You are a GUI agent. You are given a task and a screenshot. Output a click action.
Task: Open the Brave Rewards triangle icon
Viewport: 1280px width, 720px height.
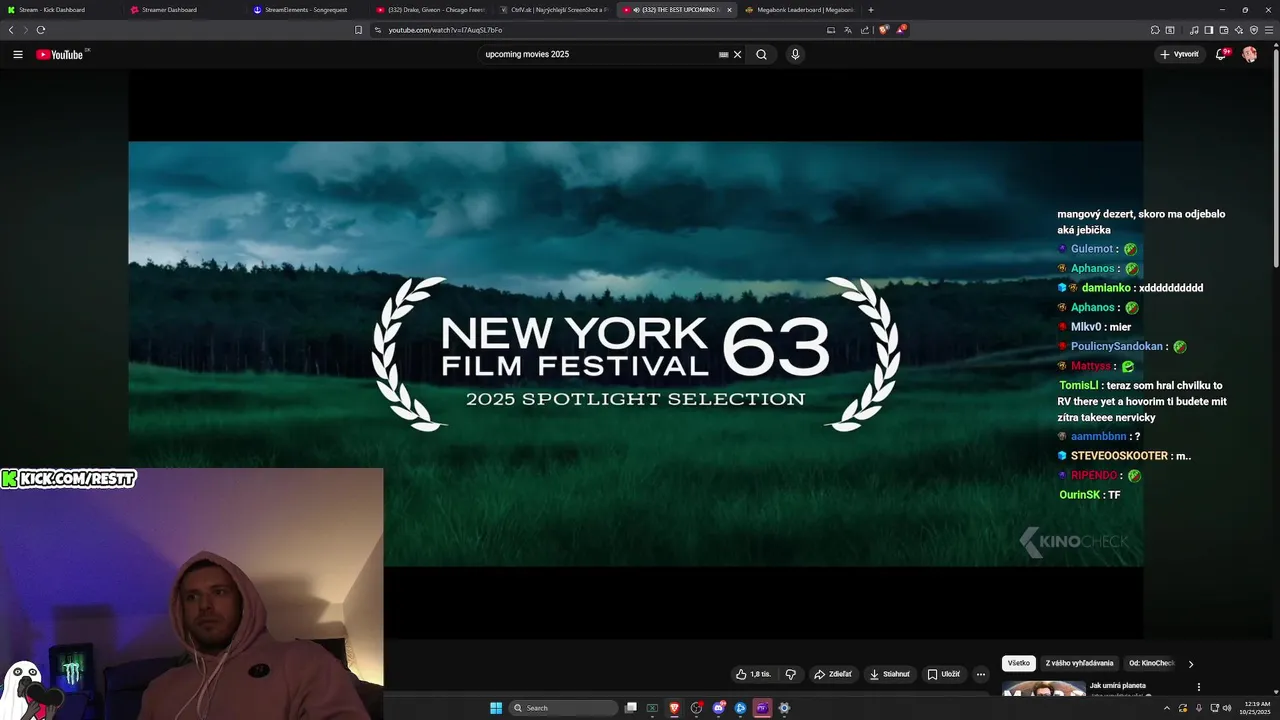901,30
